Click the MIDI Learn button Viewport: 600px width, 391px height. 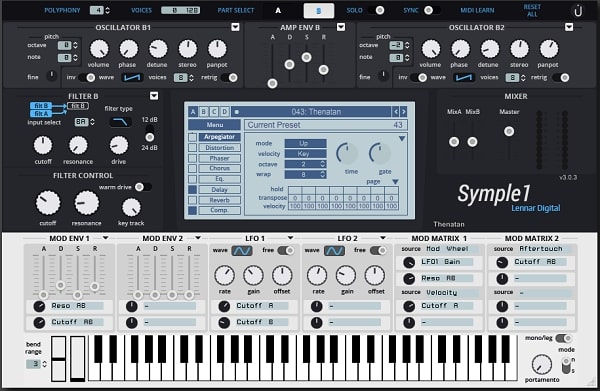click(x=477, y=10)
